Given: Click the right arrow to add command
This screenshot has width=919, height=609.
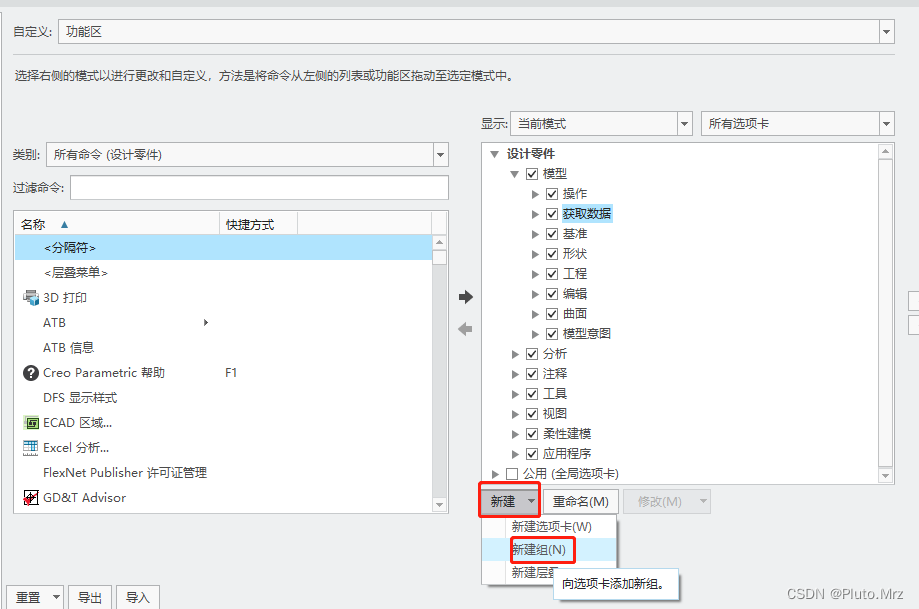Looking at the screenshot, I should pyautogui.click(x=464, y=296).
